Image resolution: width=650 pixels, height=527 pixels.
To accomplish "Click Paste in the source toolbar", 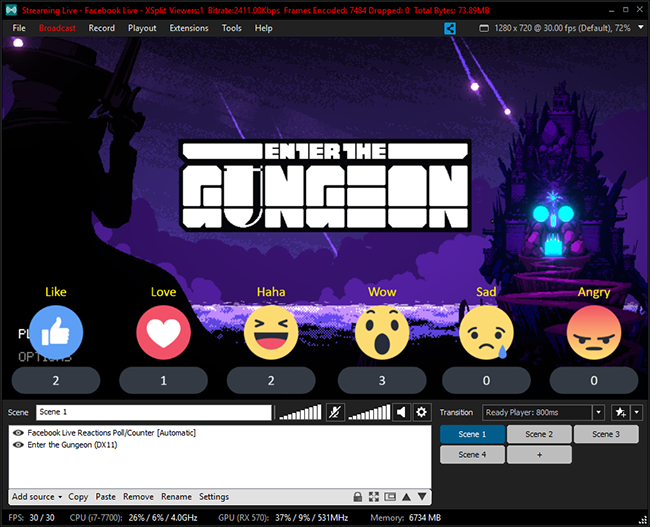I will click(x=106, y=497).
